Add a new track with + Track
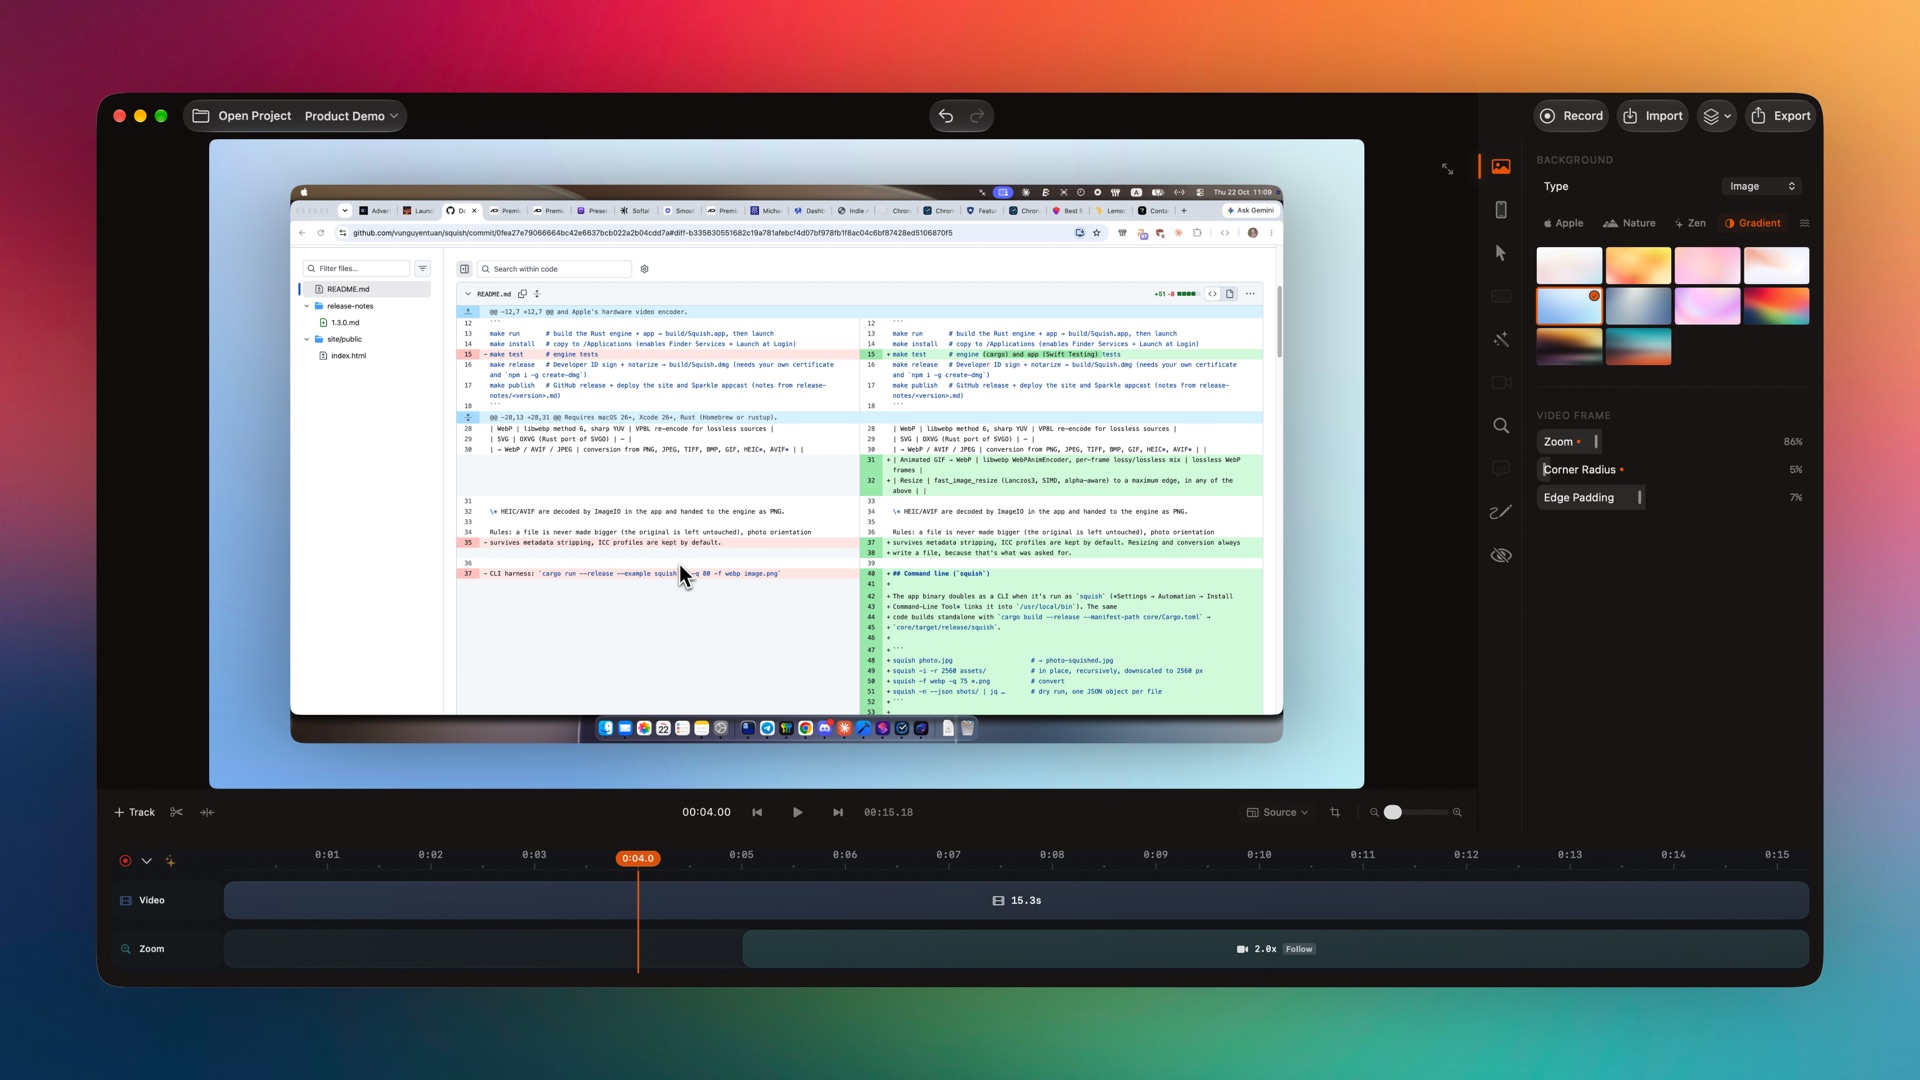The height and width of the screenshot is (1080, 1920). point(135,812)
